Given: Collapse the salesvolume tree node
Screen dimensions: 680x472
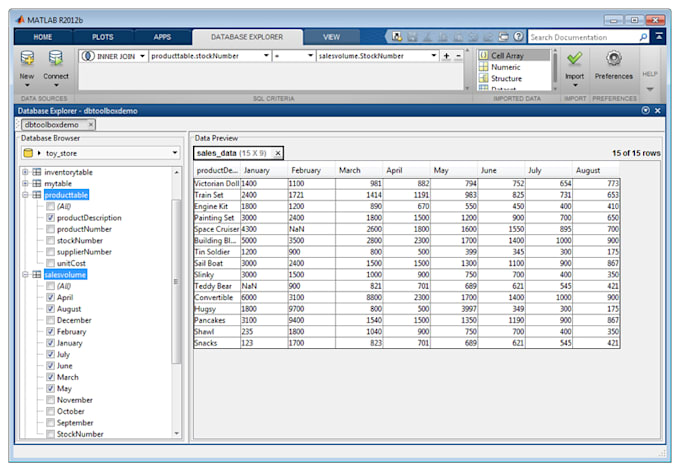Looking at the screenshot, I should (x=25, y=274).
